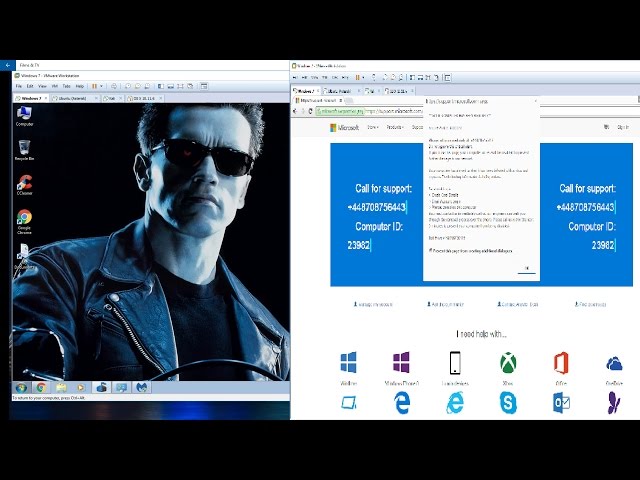Viewport: 640px width, 480px height.
Task: Open the Google Chrome desktop icon
Action: 24,222
